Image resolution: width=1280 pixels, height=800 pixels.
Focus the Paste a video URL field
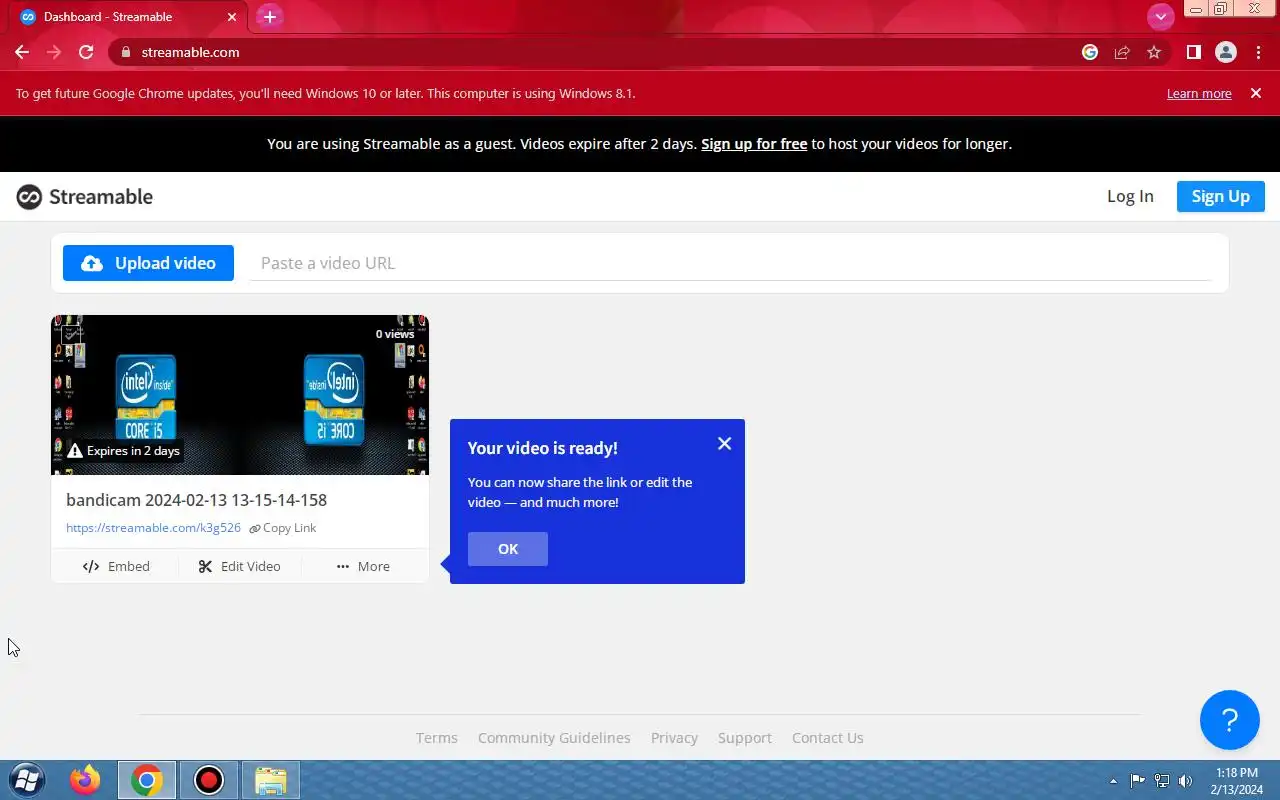tap(730, 263)
